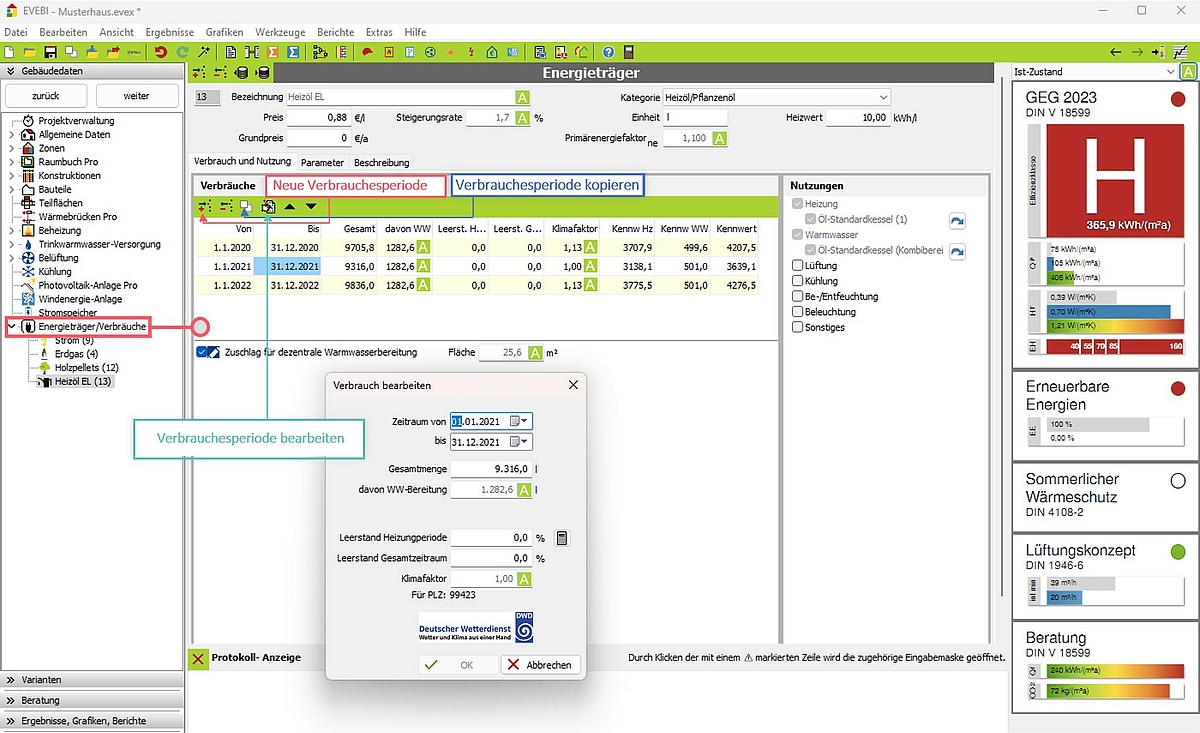Viewport: 1200px width, 733px height.
Task: Click the weiter navigation button
Action: (136, 96)
